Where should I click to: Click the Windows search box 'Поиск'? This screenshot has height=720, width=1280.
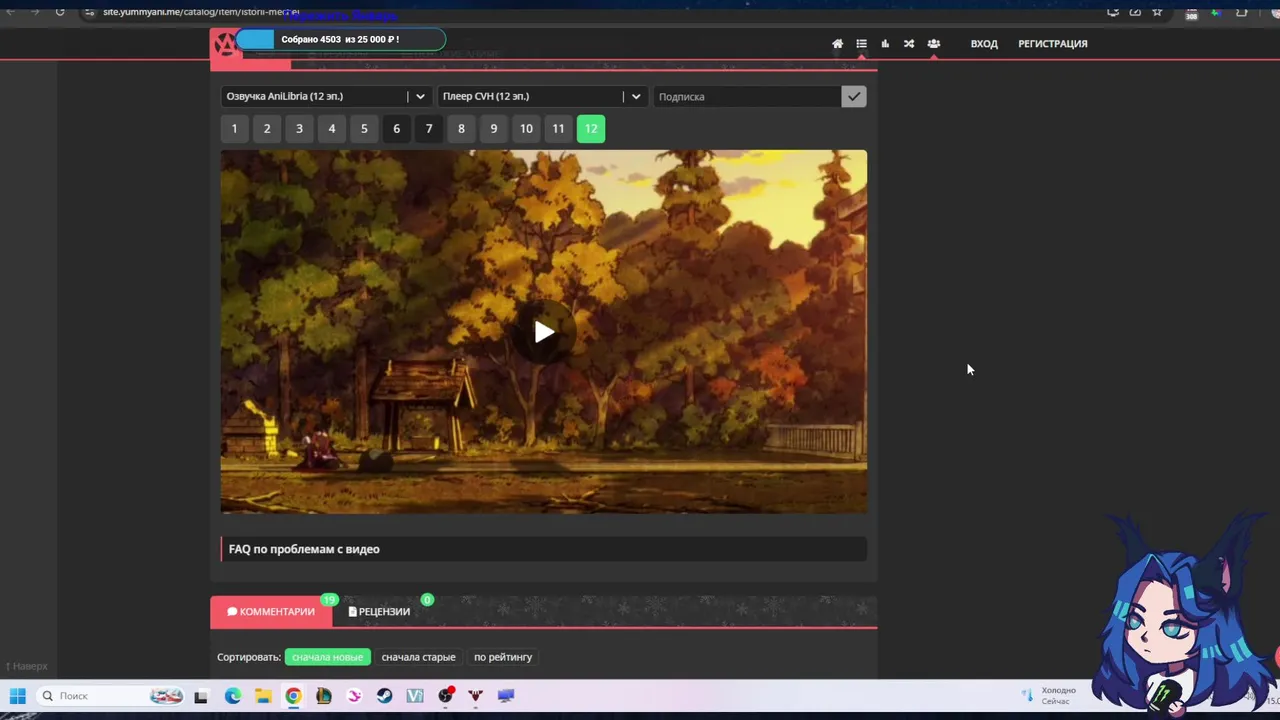click(x=112, y=696)
